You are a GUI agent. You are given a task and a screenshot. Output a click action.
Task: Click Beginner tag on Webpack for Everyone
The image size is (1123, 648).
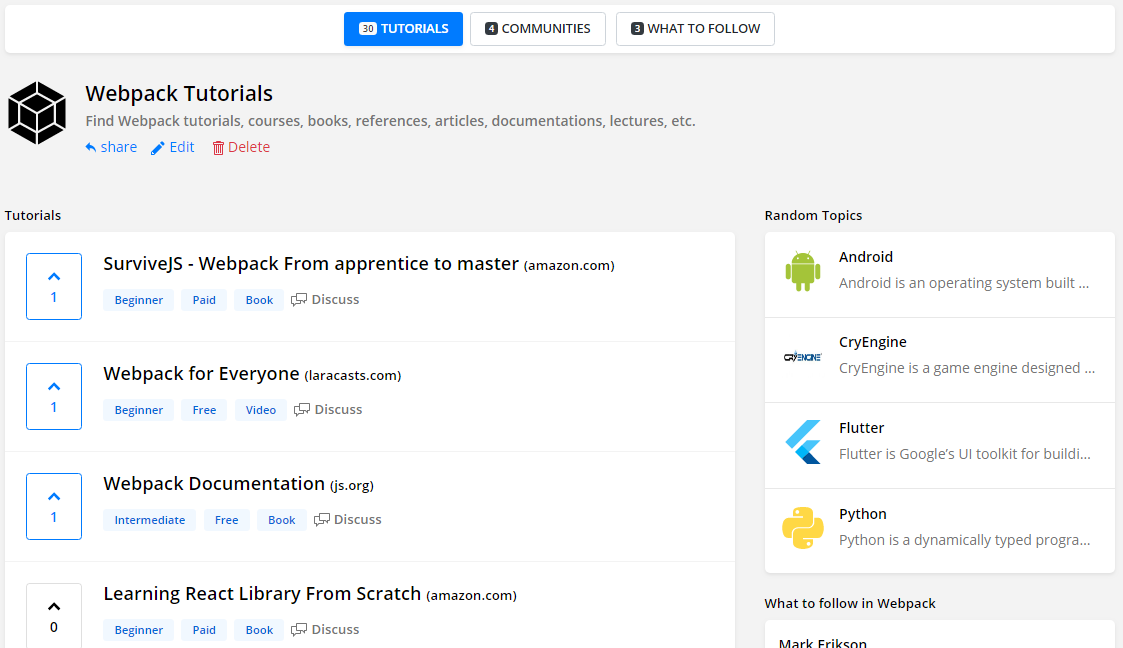(x=138, y=410)
